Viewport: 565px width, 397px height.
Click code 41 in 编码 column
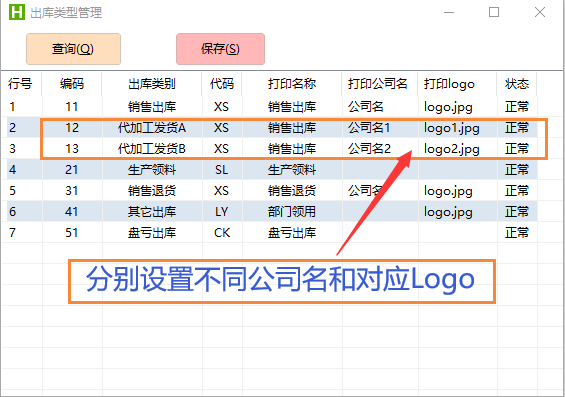(x=72, y=211)
